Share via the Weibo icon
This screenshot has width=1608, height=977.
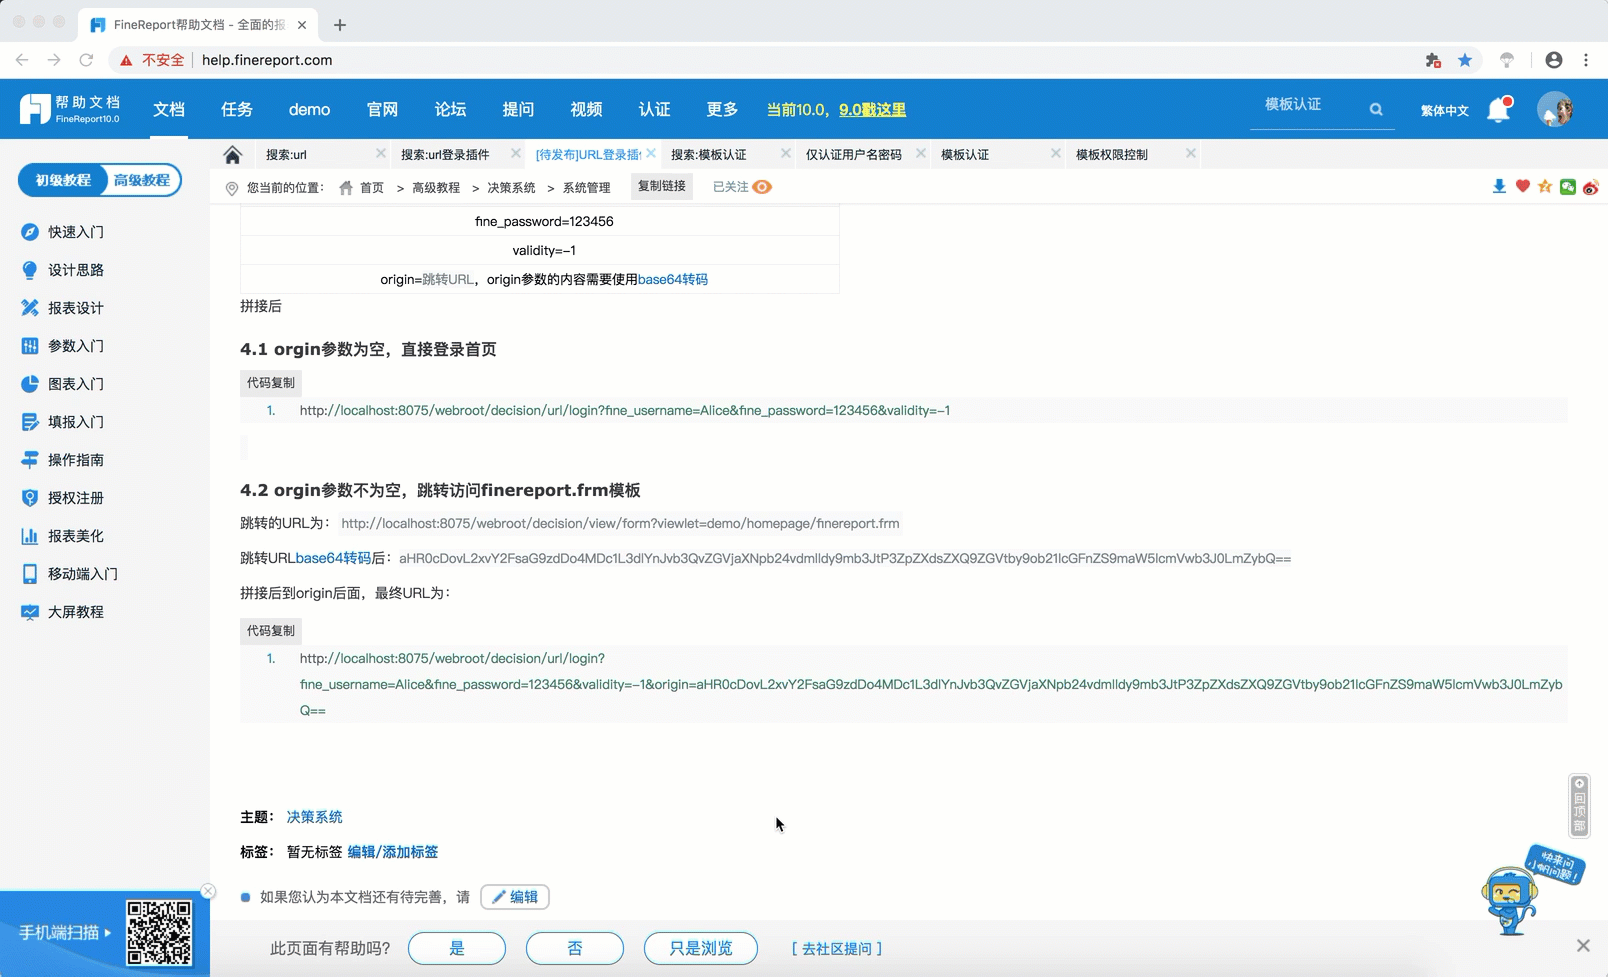click(x=1591, y=187)
